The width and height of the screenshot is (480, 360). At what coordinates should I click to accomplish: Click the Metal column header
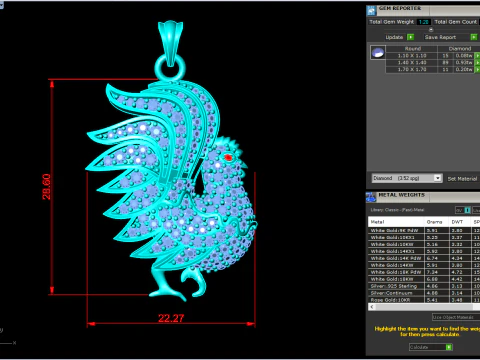(396, 222)
